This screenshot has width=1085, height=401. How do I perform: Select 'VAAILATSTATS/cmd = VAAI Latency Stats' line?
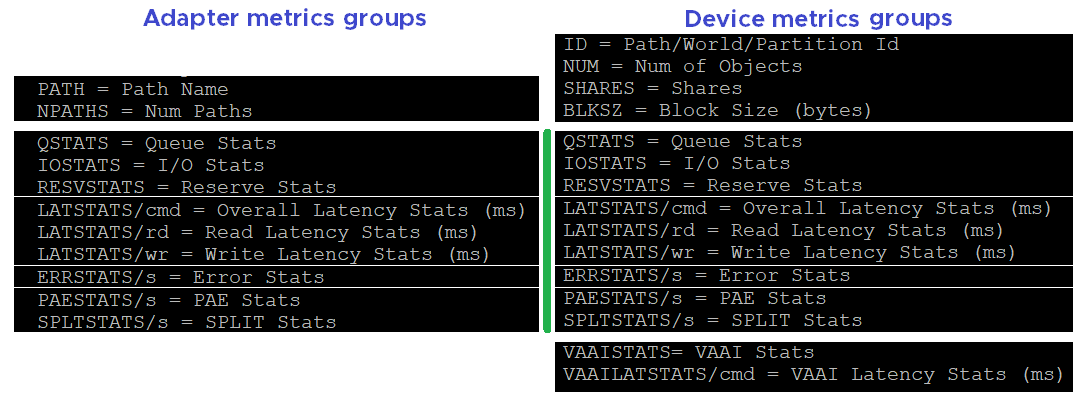[813, 374]
